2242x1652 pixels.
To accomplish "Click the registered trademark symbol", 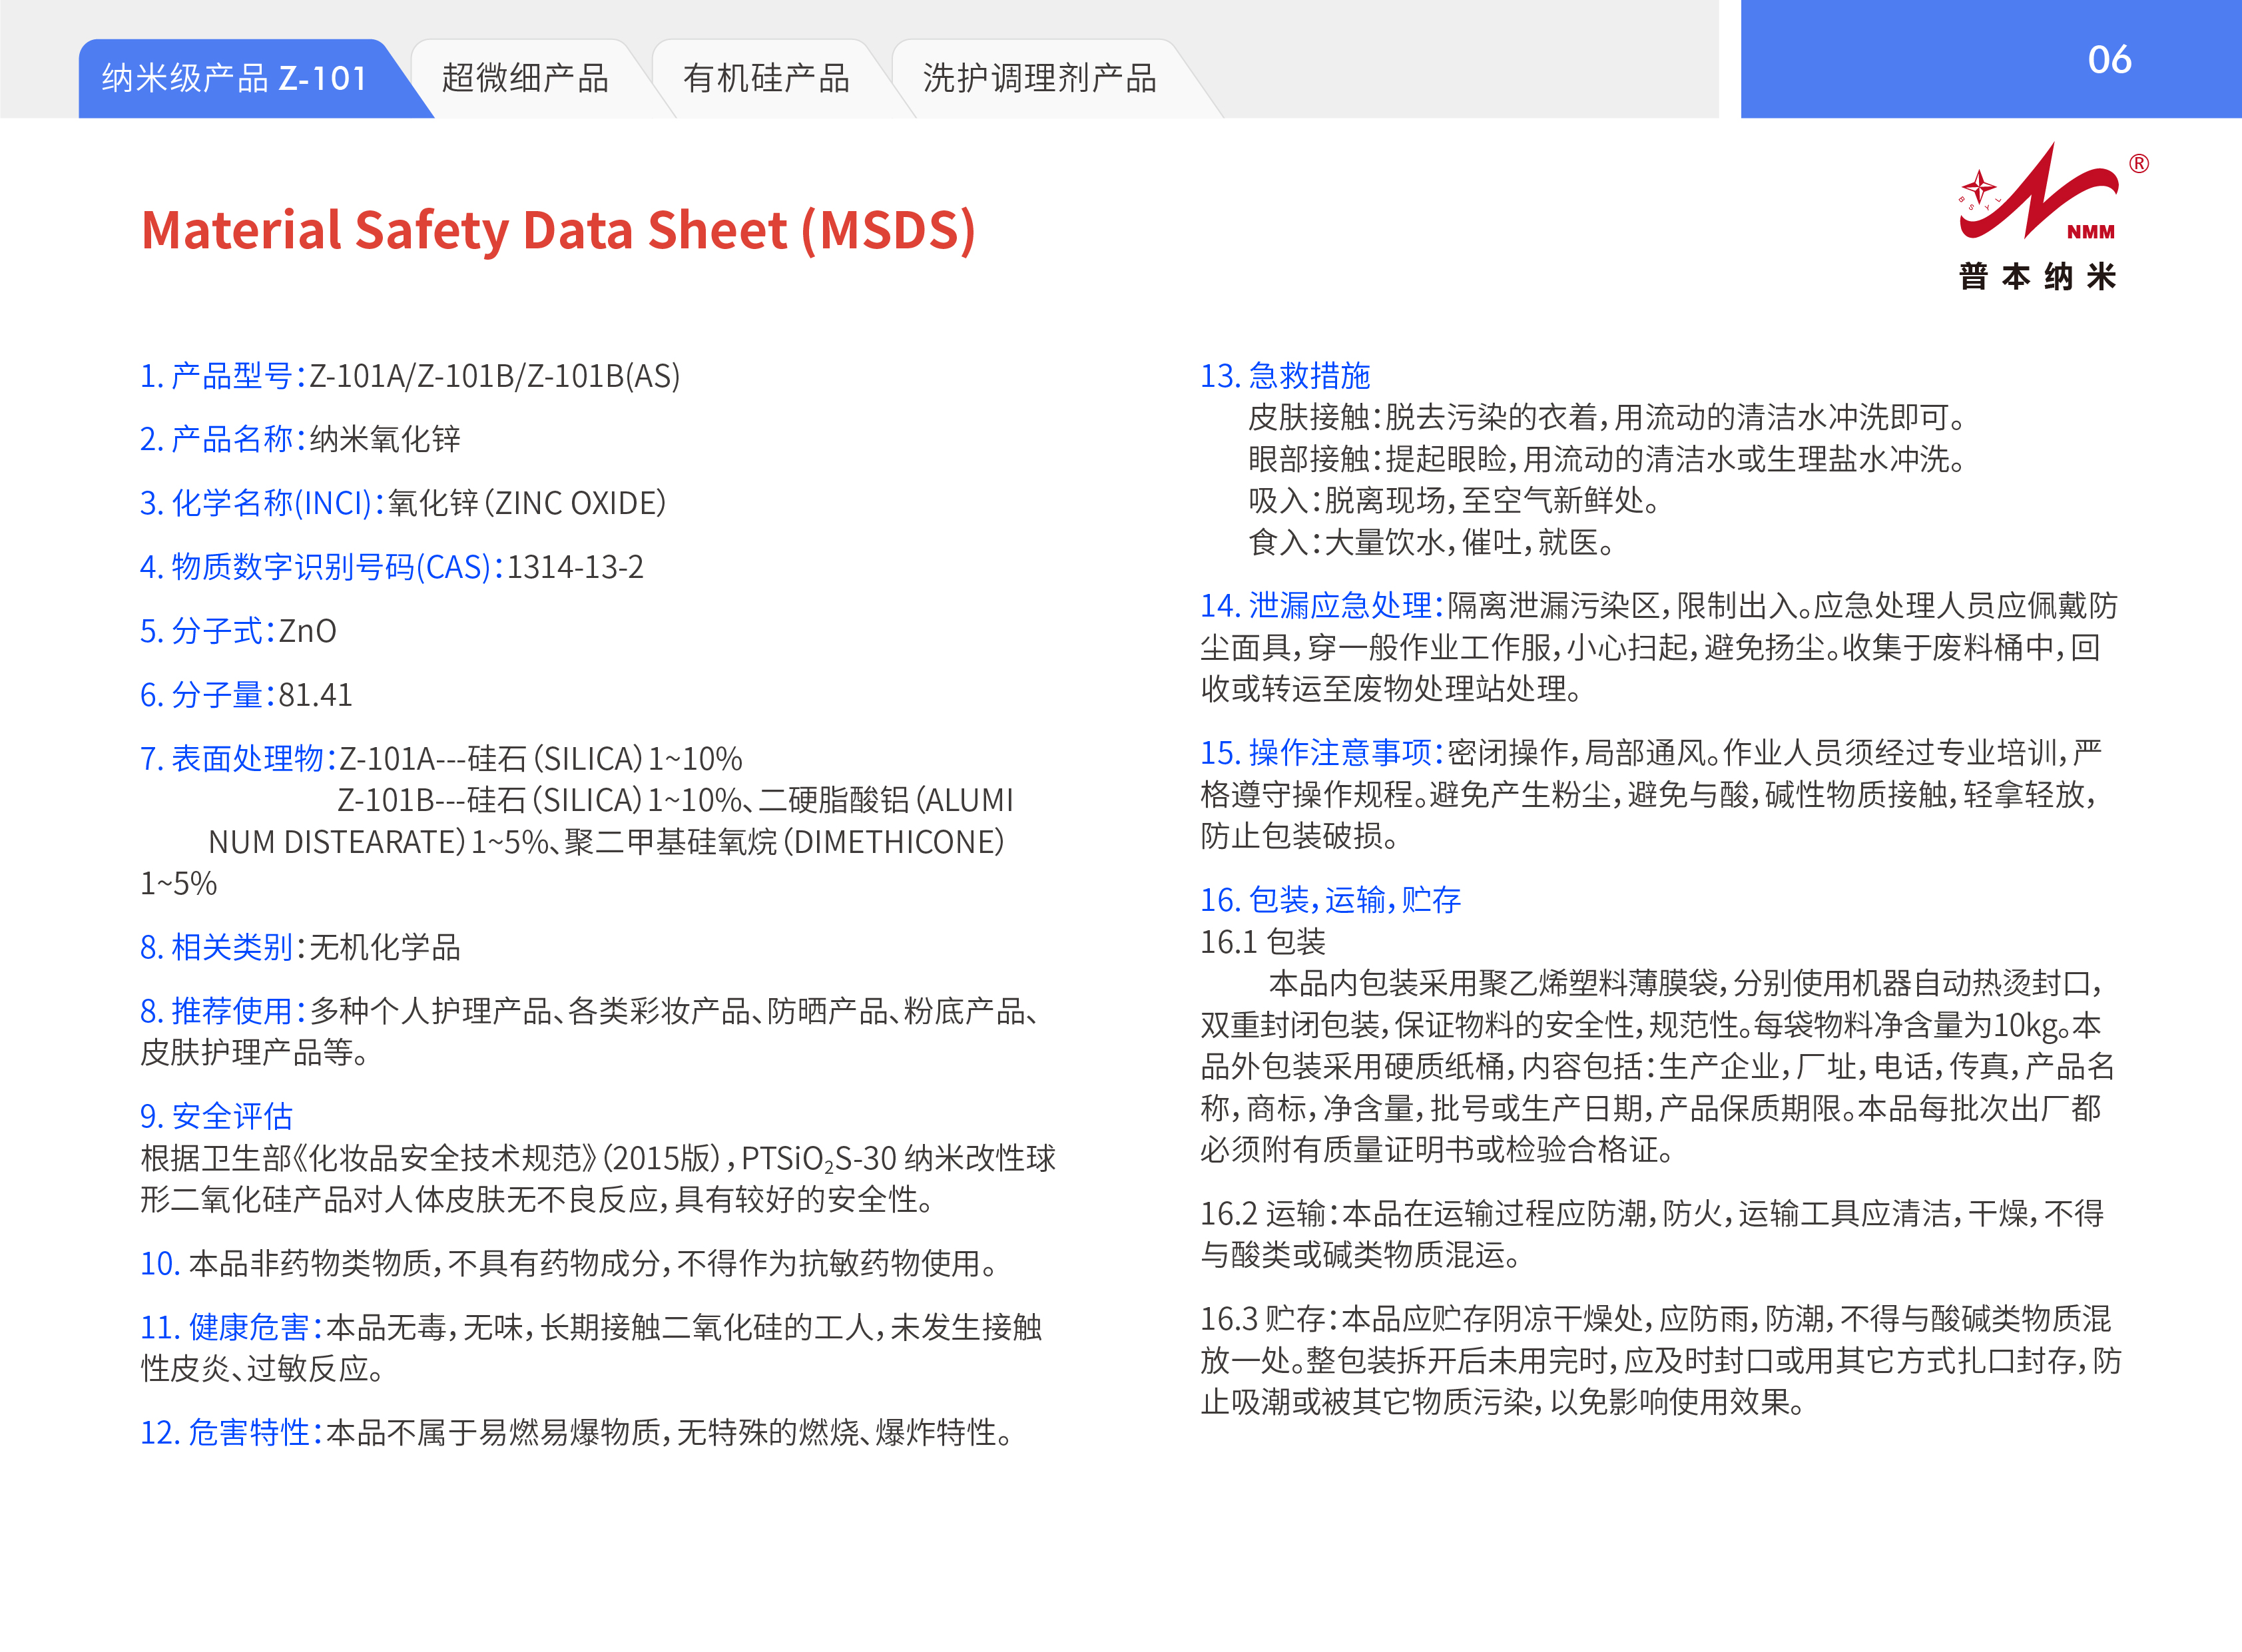I will 2138,164.
